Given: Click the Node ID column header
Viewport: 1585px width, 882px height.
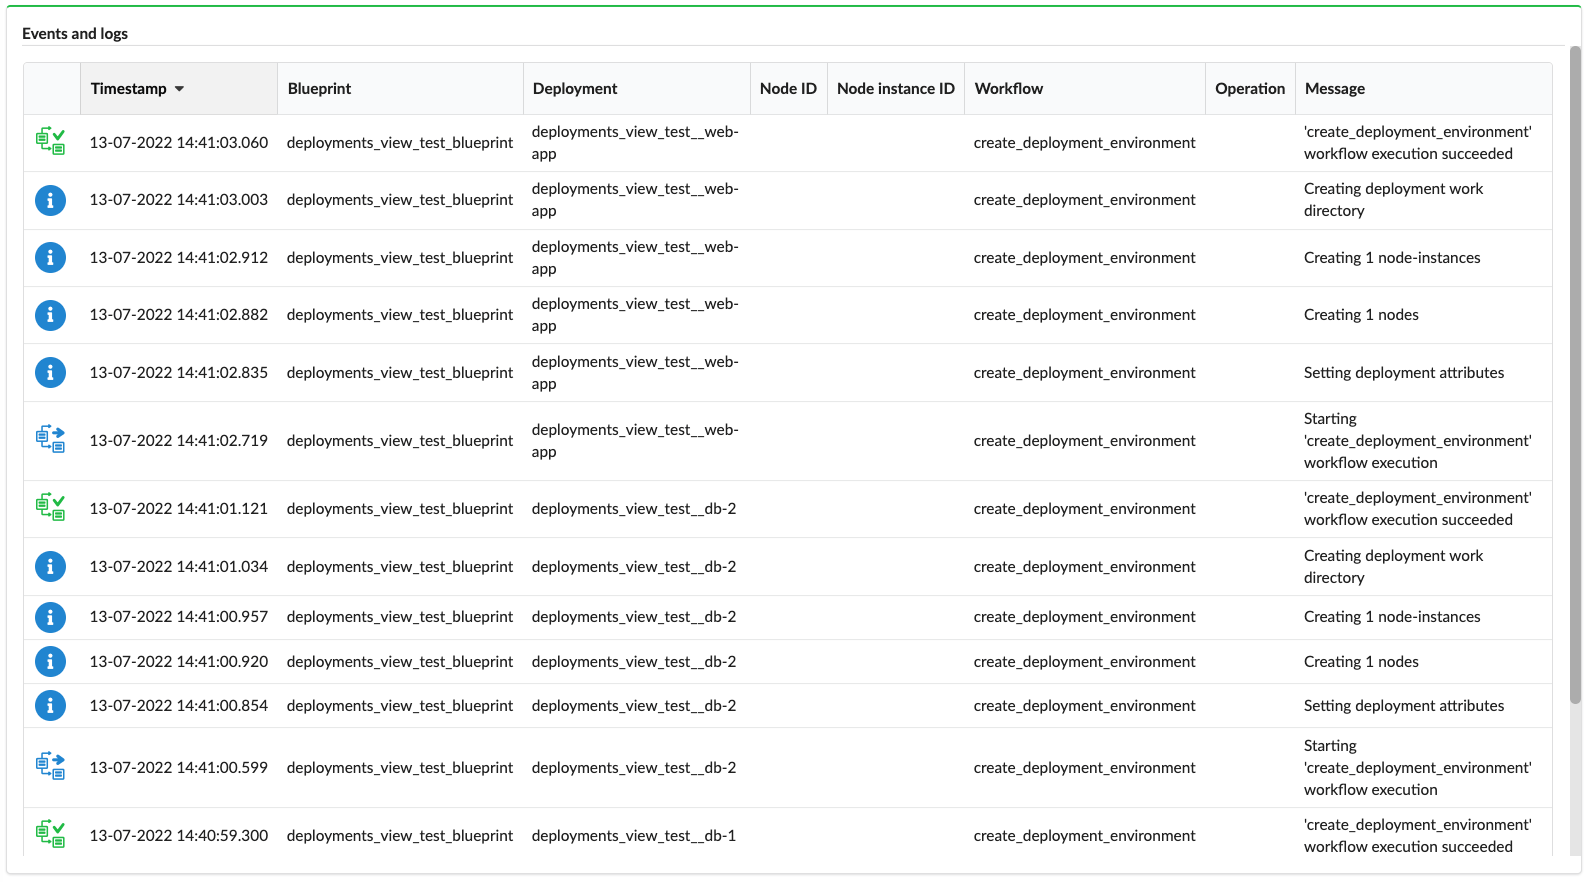Looking at the screenshot, I should 788,88.
